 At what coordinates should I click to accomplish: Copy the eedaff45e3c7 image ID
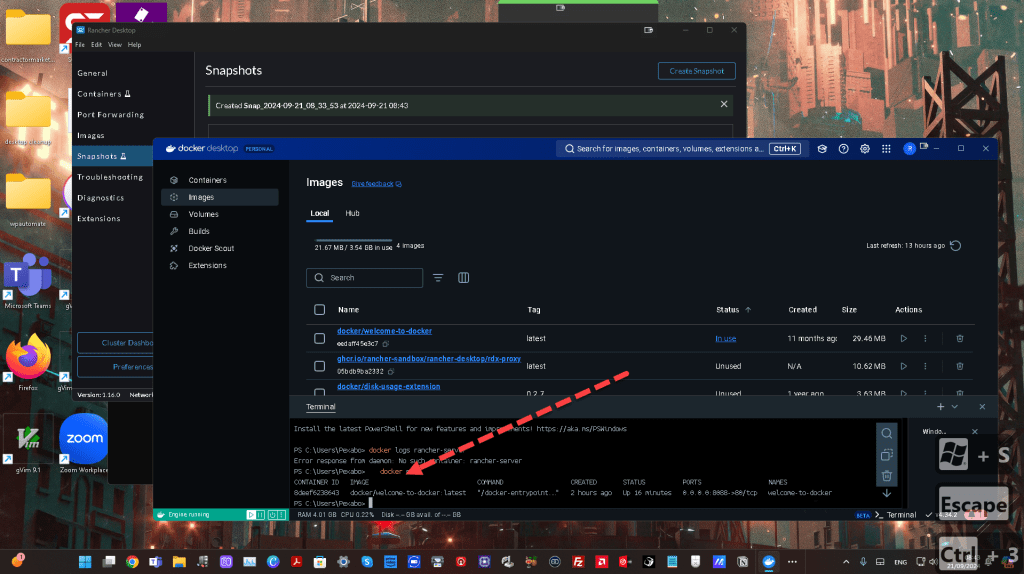coord(386,343)
